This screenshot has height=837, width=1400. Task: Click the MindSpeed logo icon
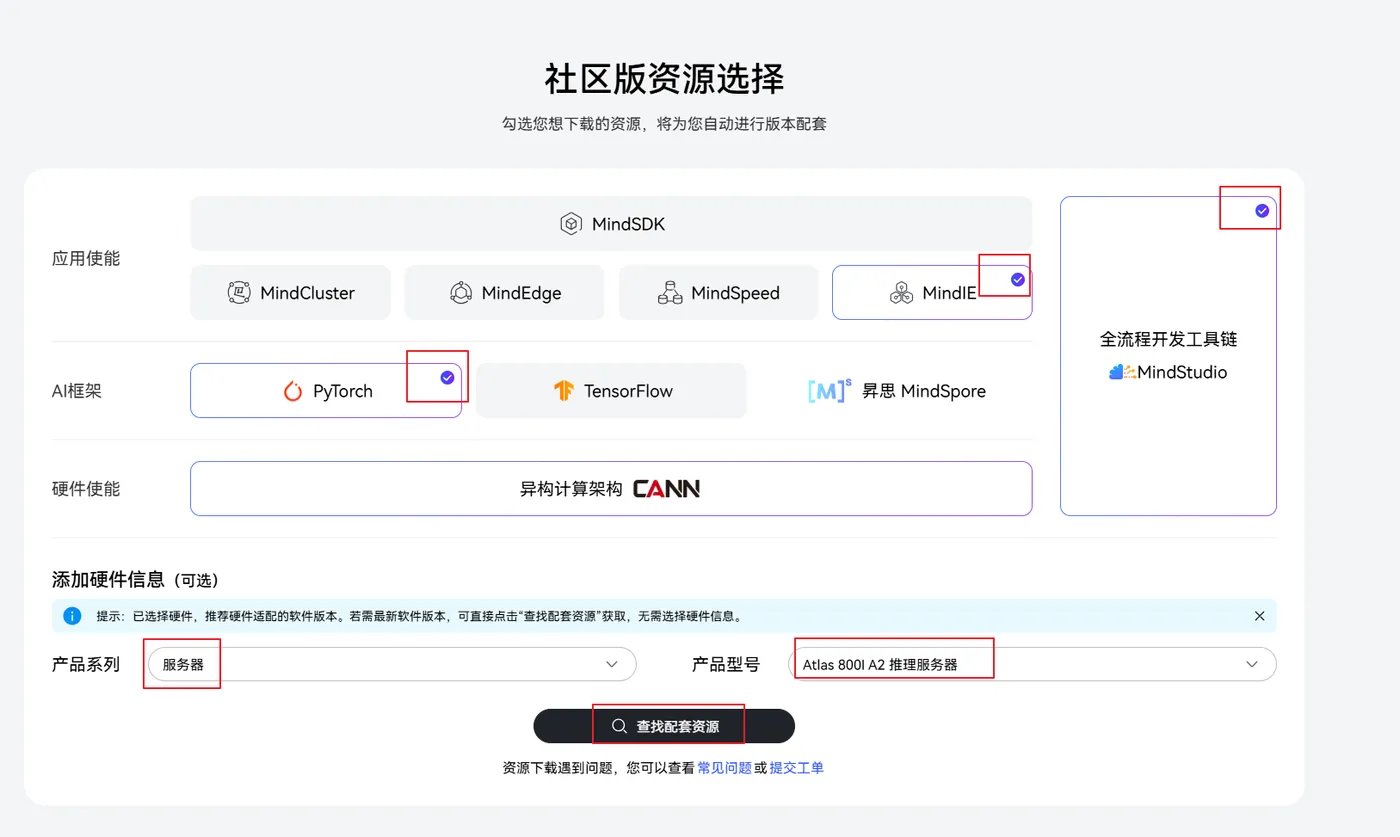(x=670, y=293)
